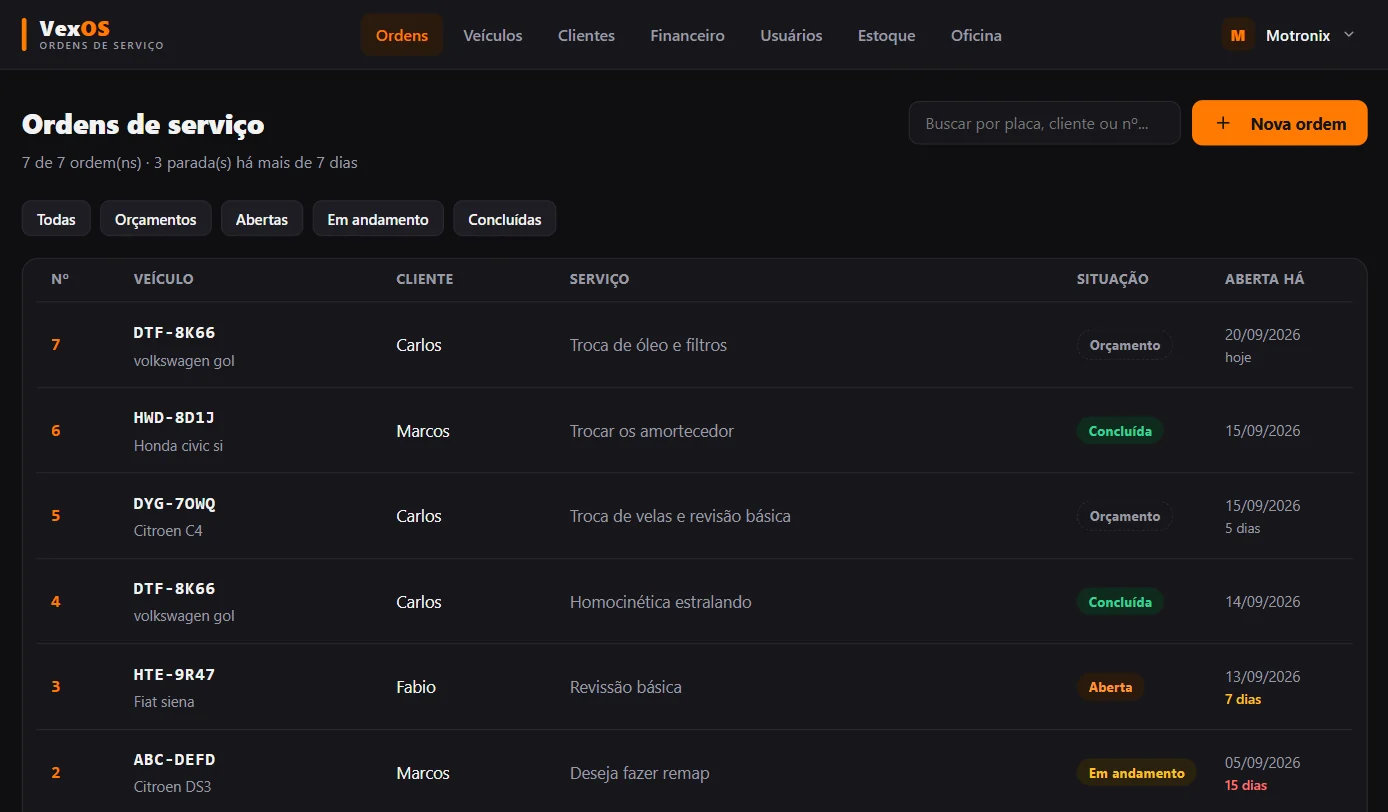
Task: Click the search field for placa or cliente
Action: click(1044, 123)
